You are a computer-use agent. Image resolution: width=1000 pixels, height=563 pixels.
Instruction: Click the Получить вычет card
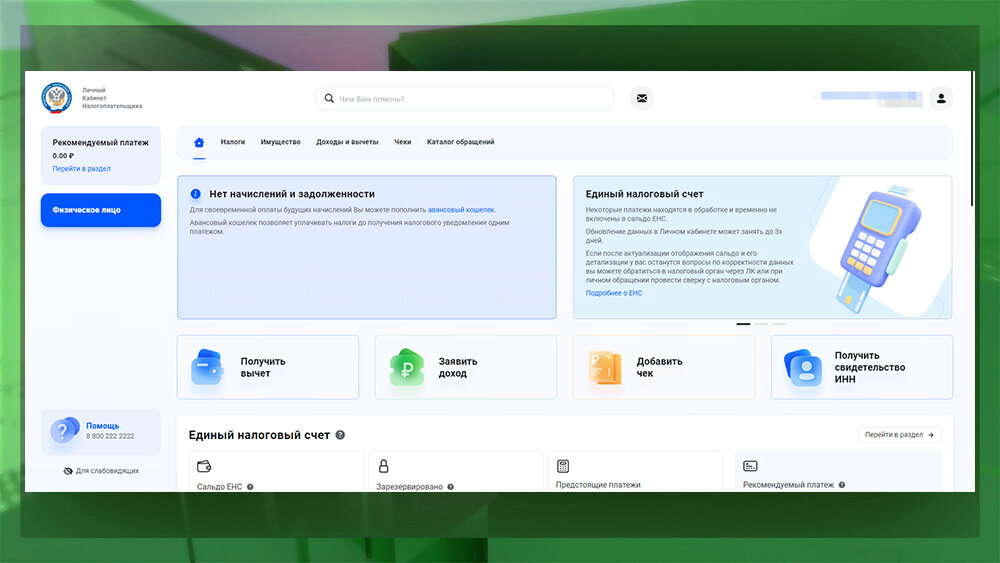tap(268, 367)
